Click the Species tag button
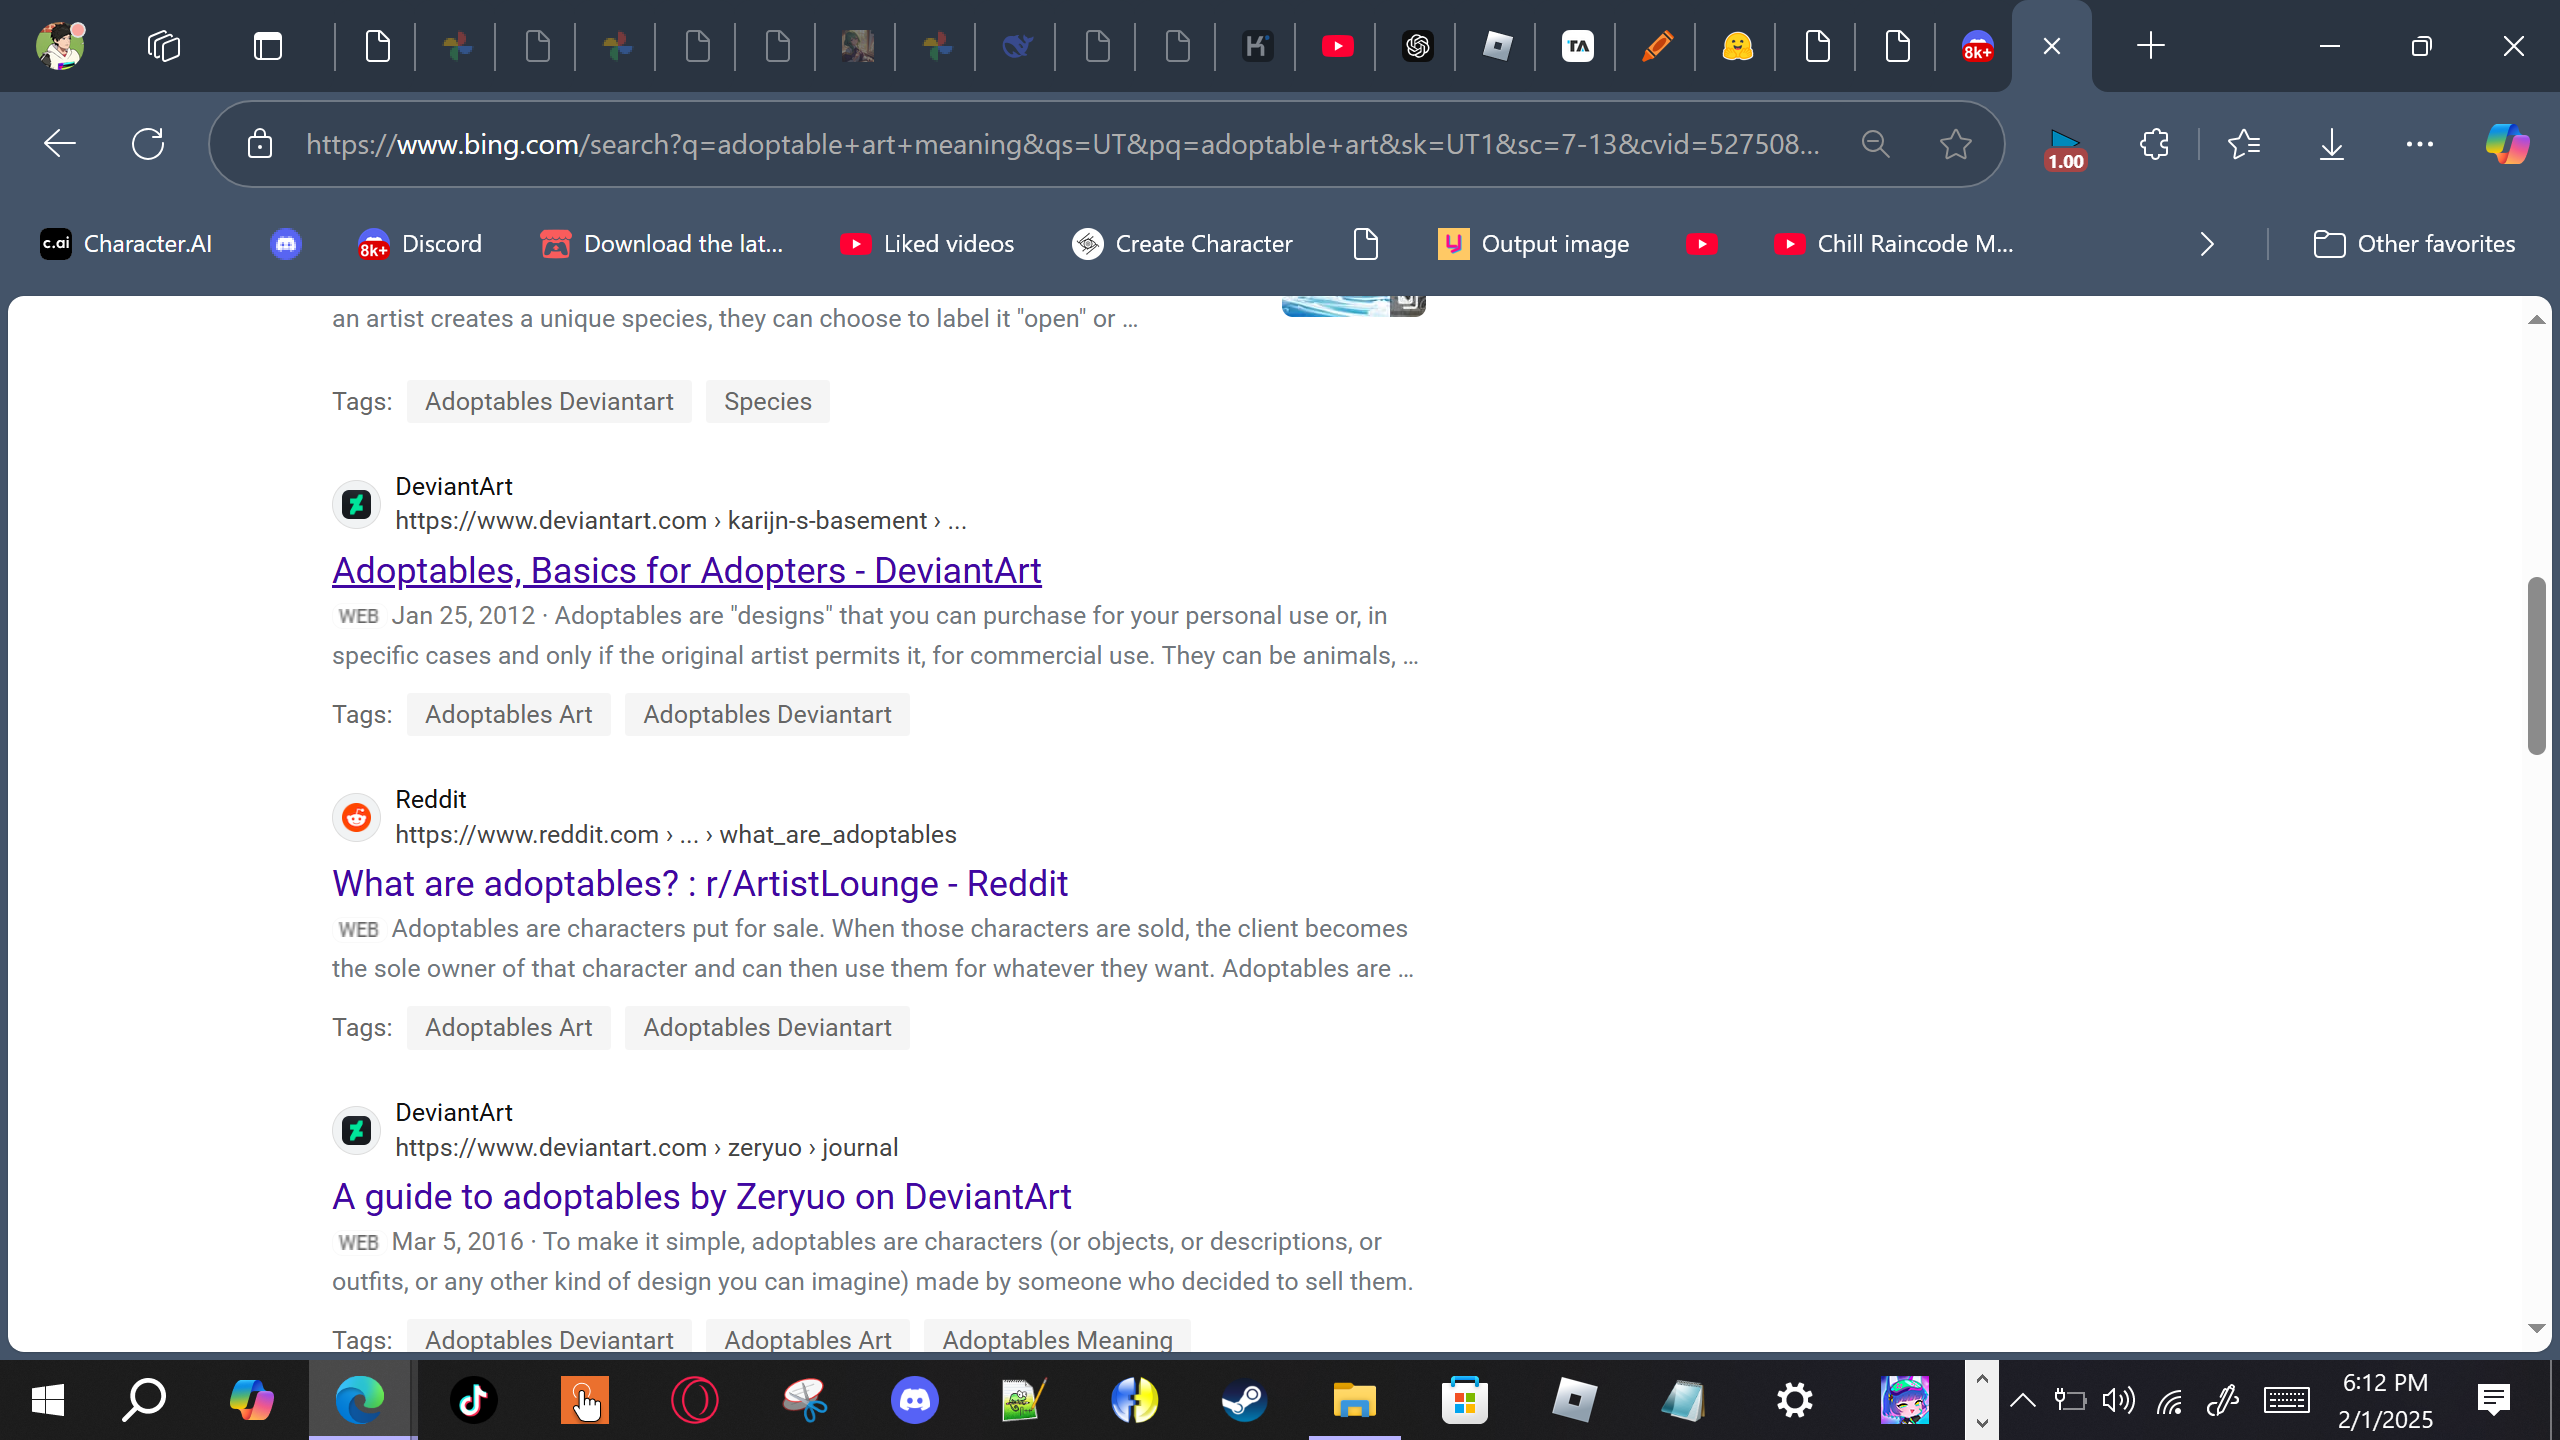This screenshot has height=1440, width=2560. [x=767, y=401]
